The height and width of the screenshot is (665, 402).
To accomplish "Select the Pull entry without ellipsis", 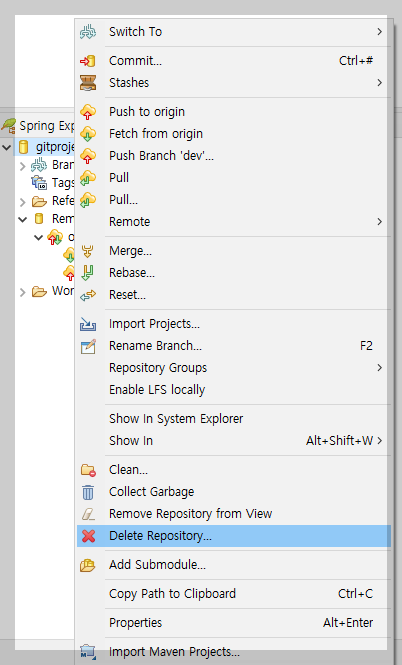I will [233, 178].
